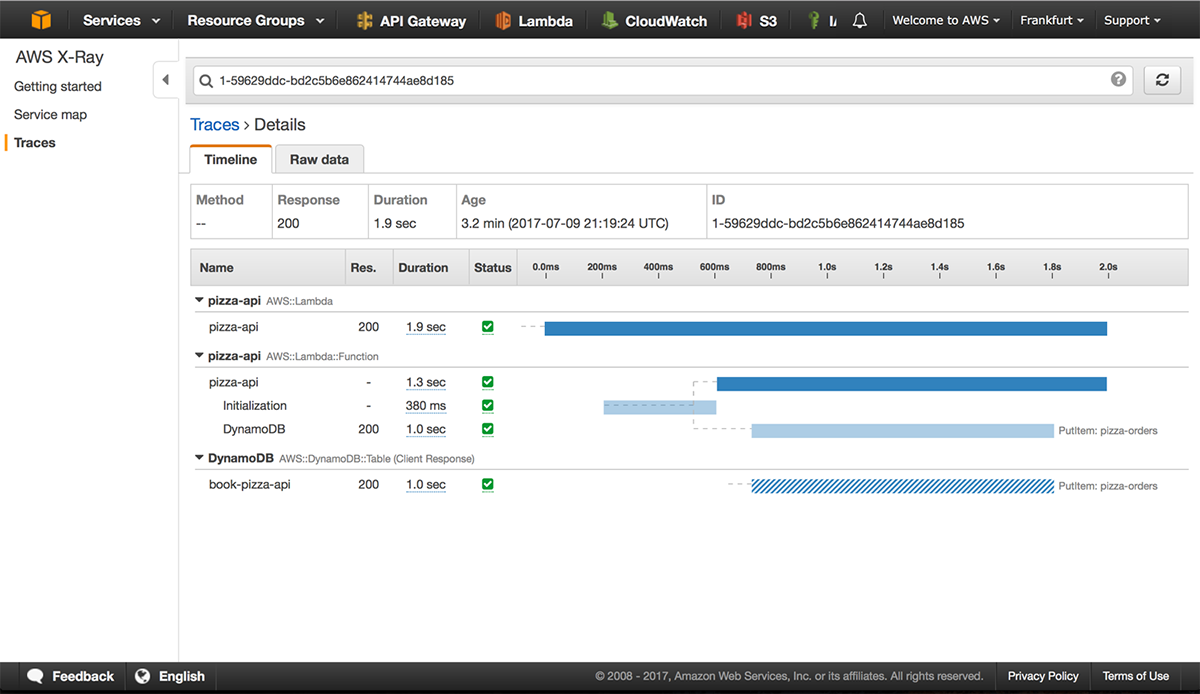The height and width of the screenshot is (694, 1200).
Task: Click the Traces breadcrumb link
Action: [x=215, y=125]
